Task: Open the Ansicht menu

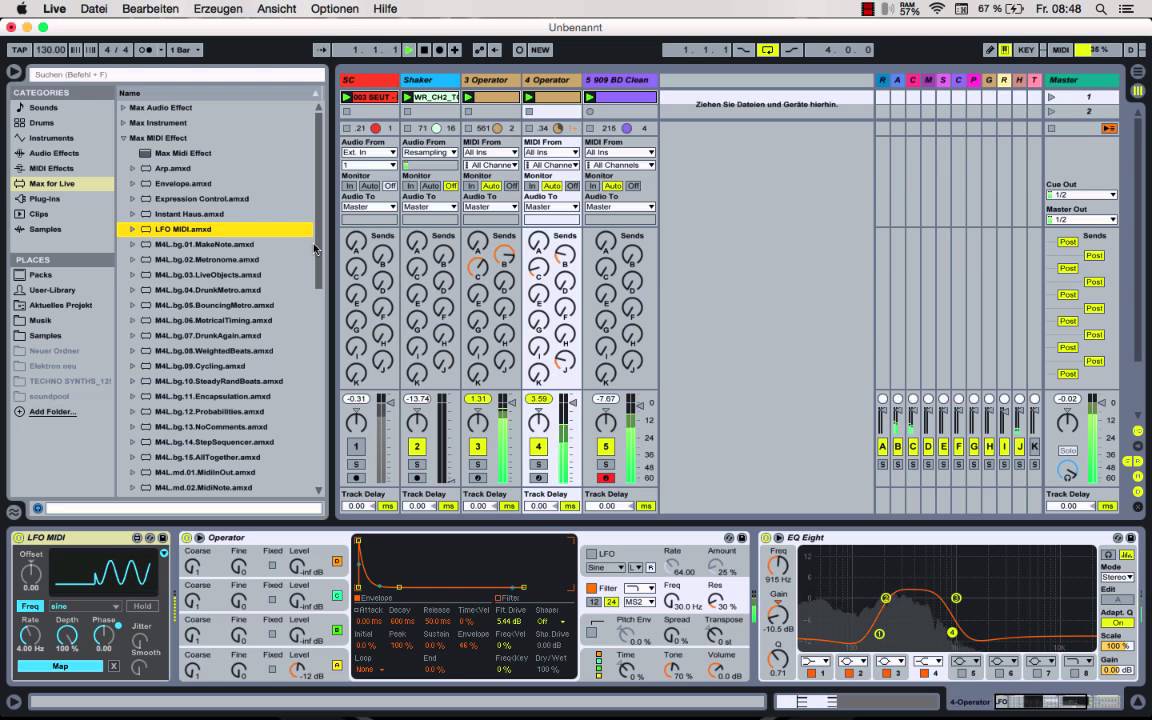Action: pyautogui.click(x=276, y=9)
